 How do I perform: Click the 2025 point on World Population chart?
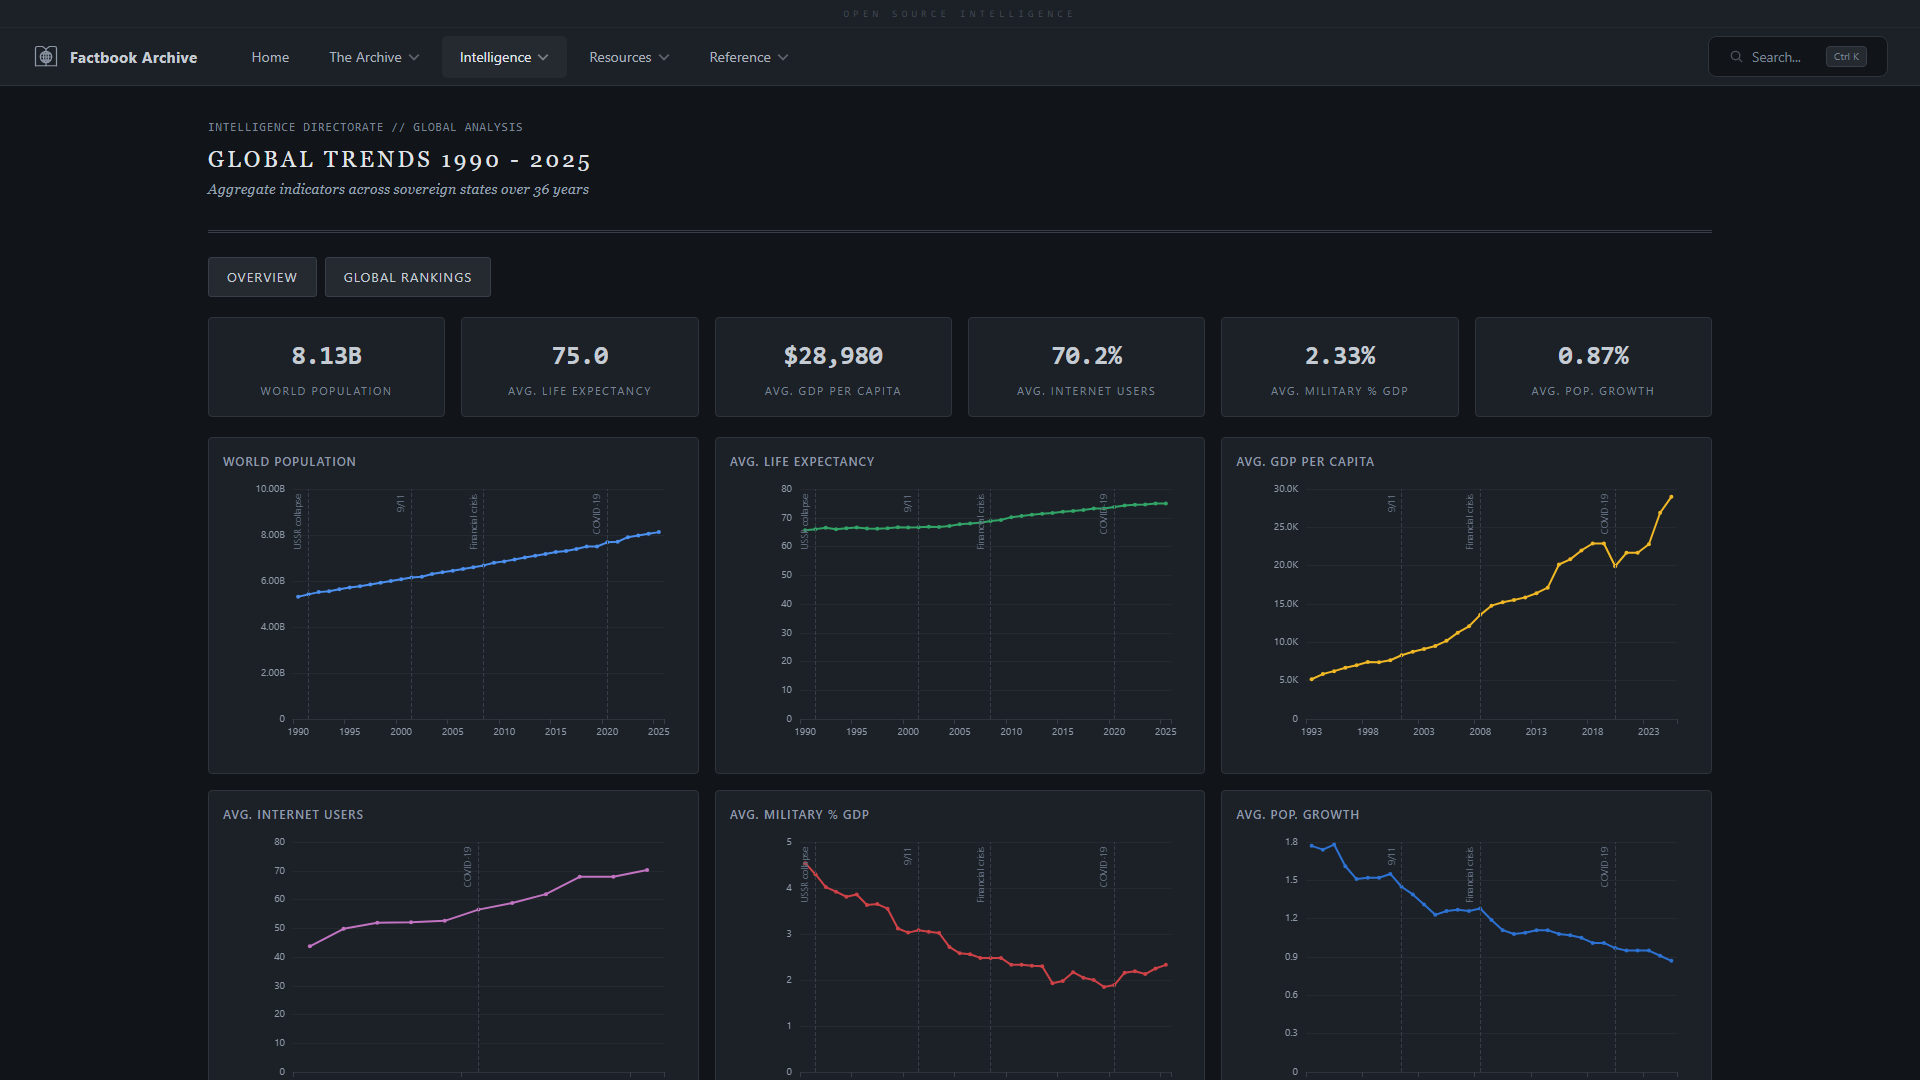tap(658, 532)
